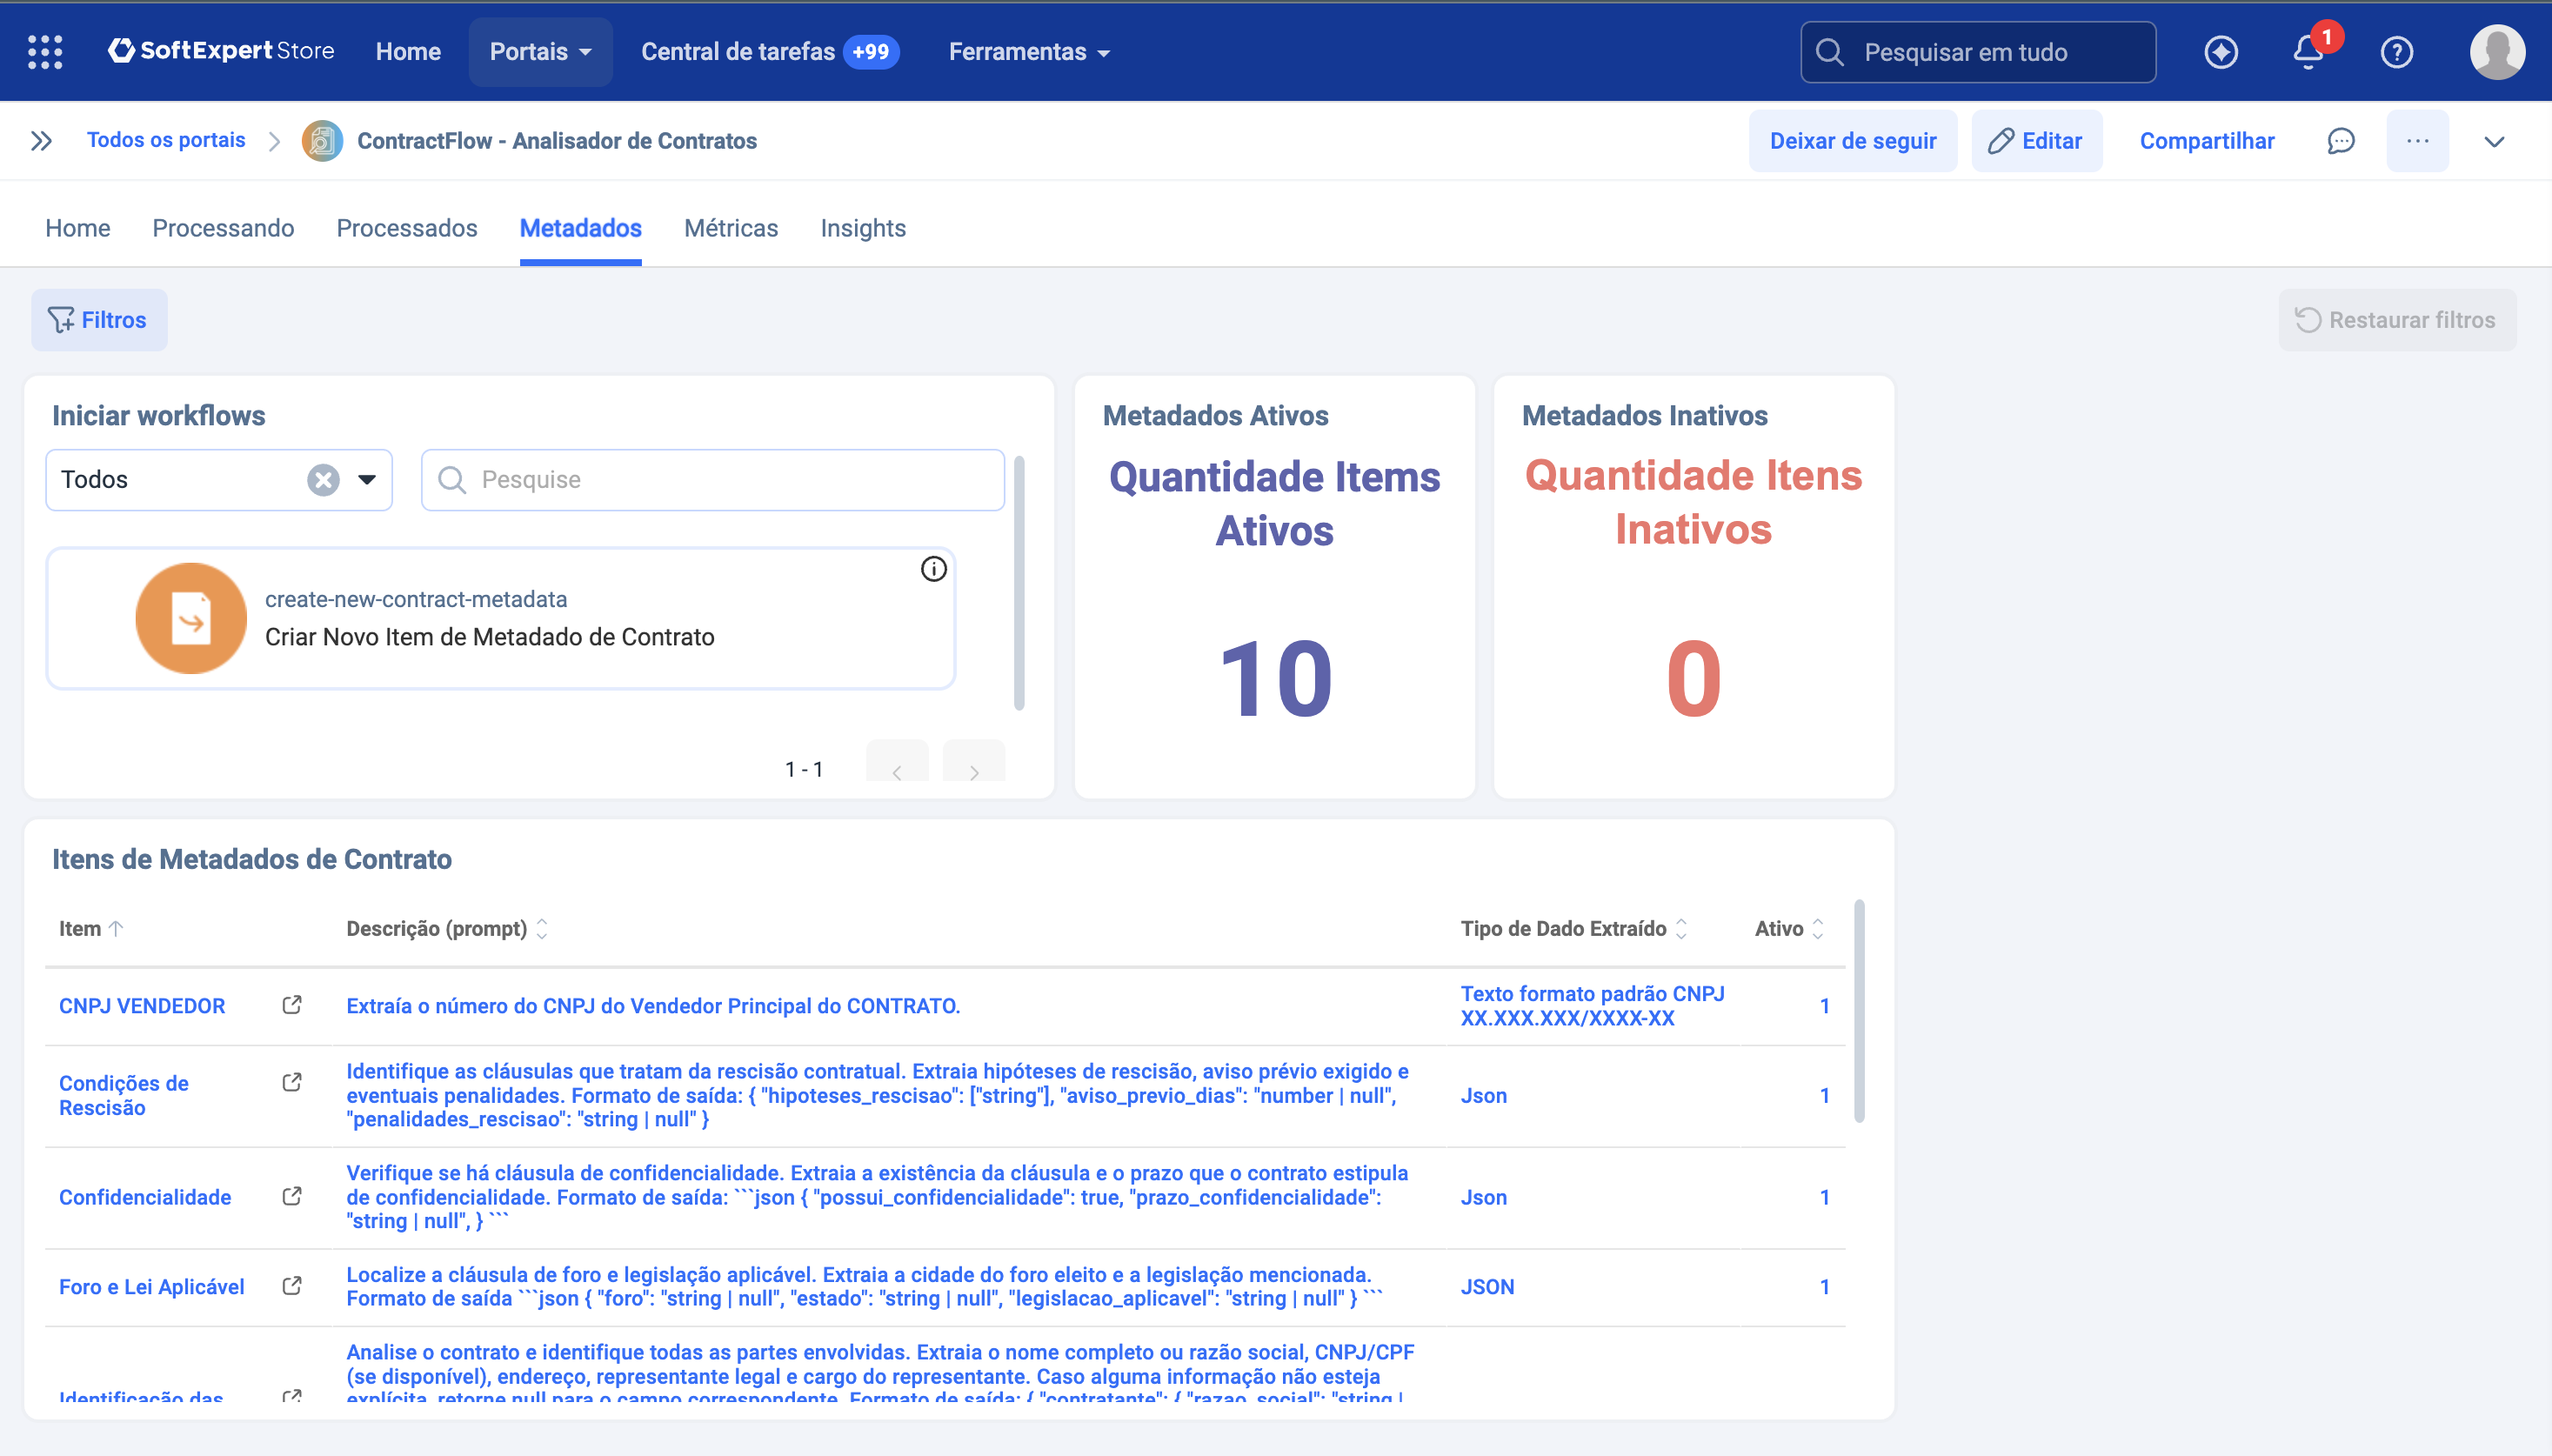Switch to the Insights tab

point(862,228)
